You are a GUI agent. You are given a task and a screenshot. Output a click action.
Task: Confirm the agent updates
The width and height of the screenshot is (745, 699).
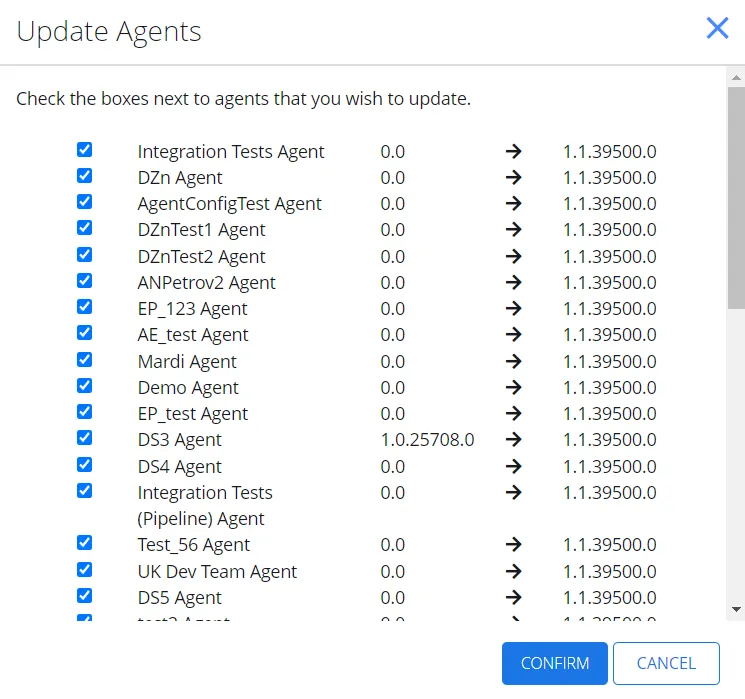pyautogui.click(x=554, y=663)
